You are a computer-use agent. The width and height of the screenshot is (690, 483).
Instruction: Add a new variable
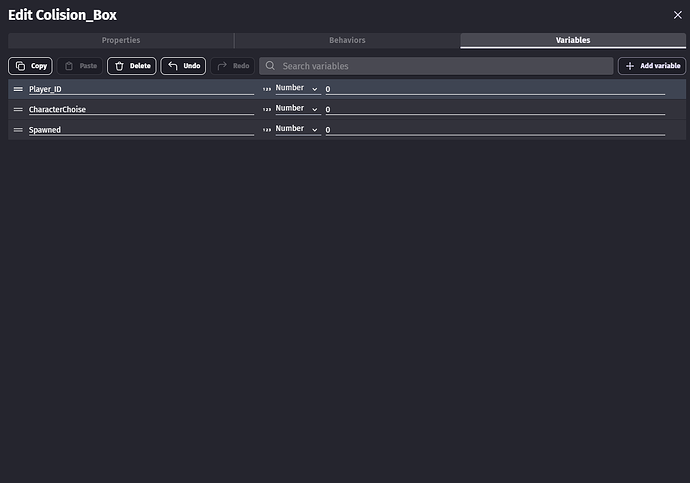pyautogui.click(x=652, y=66)
